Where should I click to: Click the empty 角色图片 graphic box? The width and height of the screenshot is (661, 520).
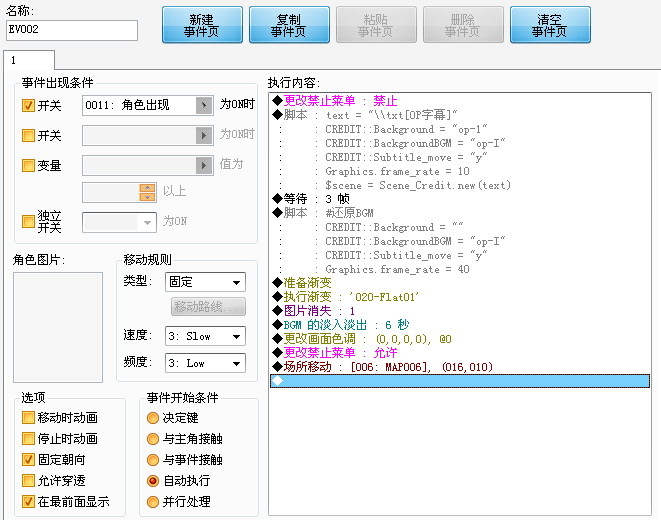(58, 327)
